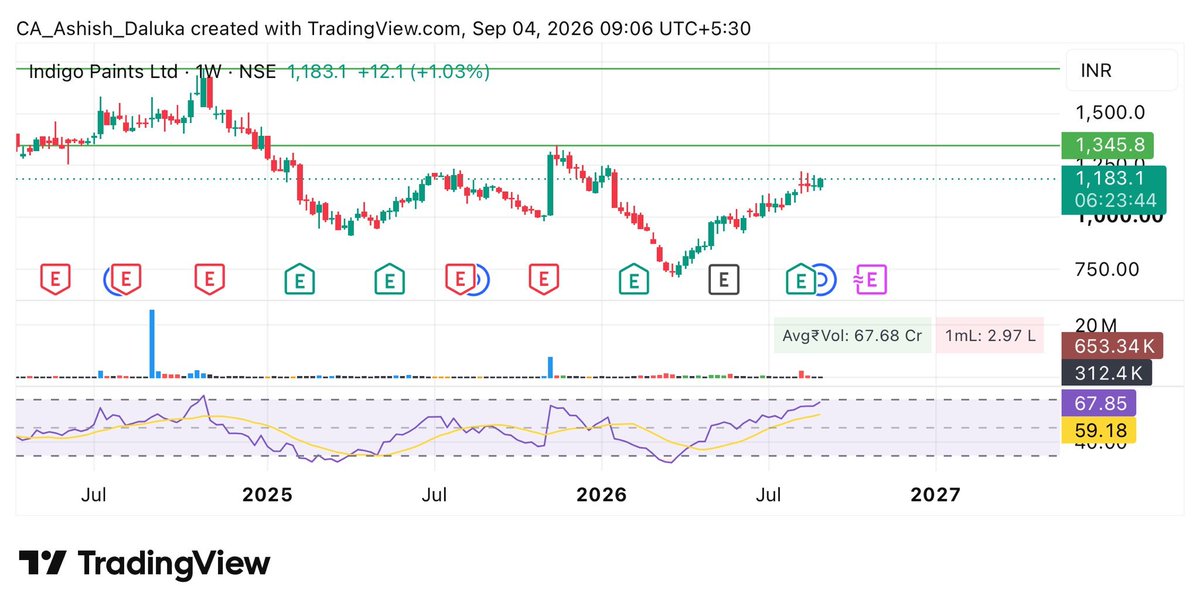Click the Avg₹Vol: 67.68 Cr box
The height and width of the screenshot is (611, 1200).
point(853,335)
